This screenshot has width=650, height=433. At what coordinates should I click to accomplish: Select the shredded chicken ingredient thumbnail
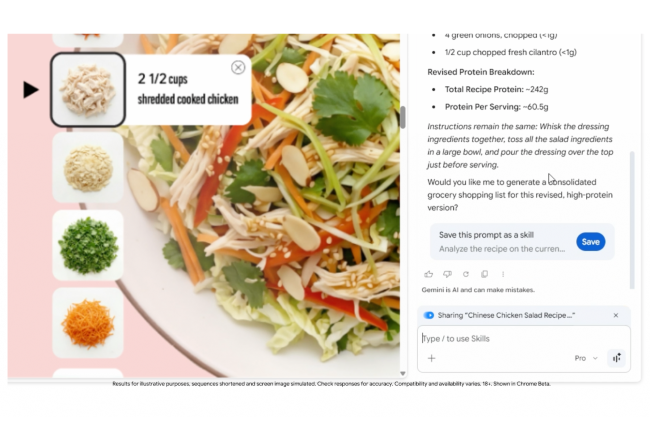tap(88, 90)
